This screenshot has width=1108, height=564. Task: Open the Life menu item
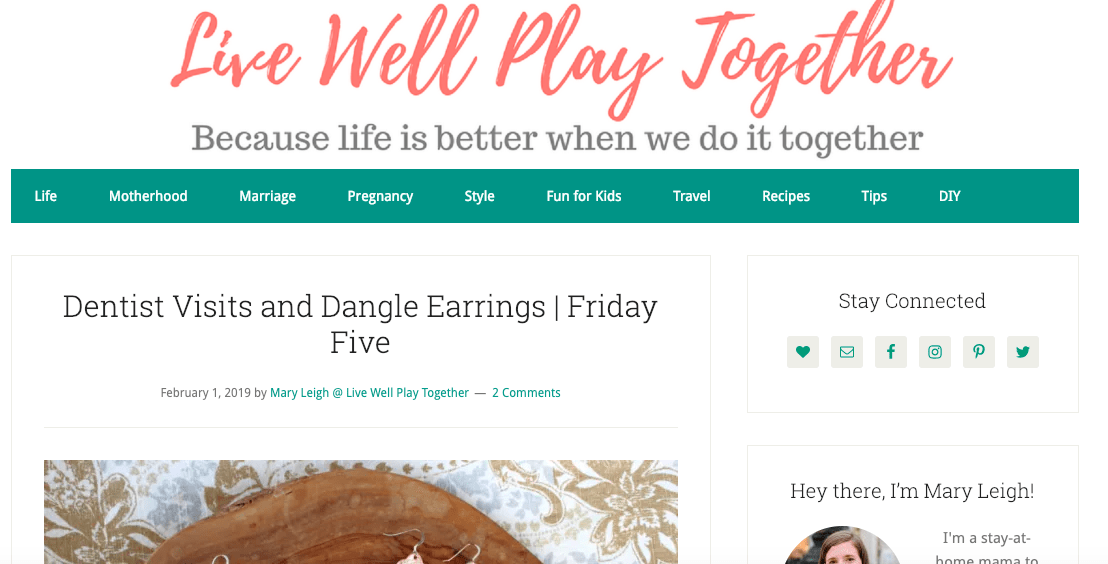point(45,196)
